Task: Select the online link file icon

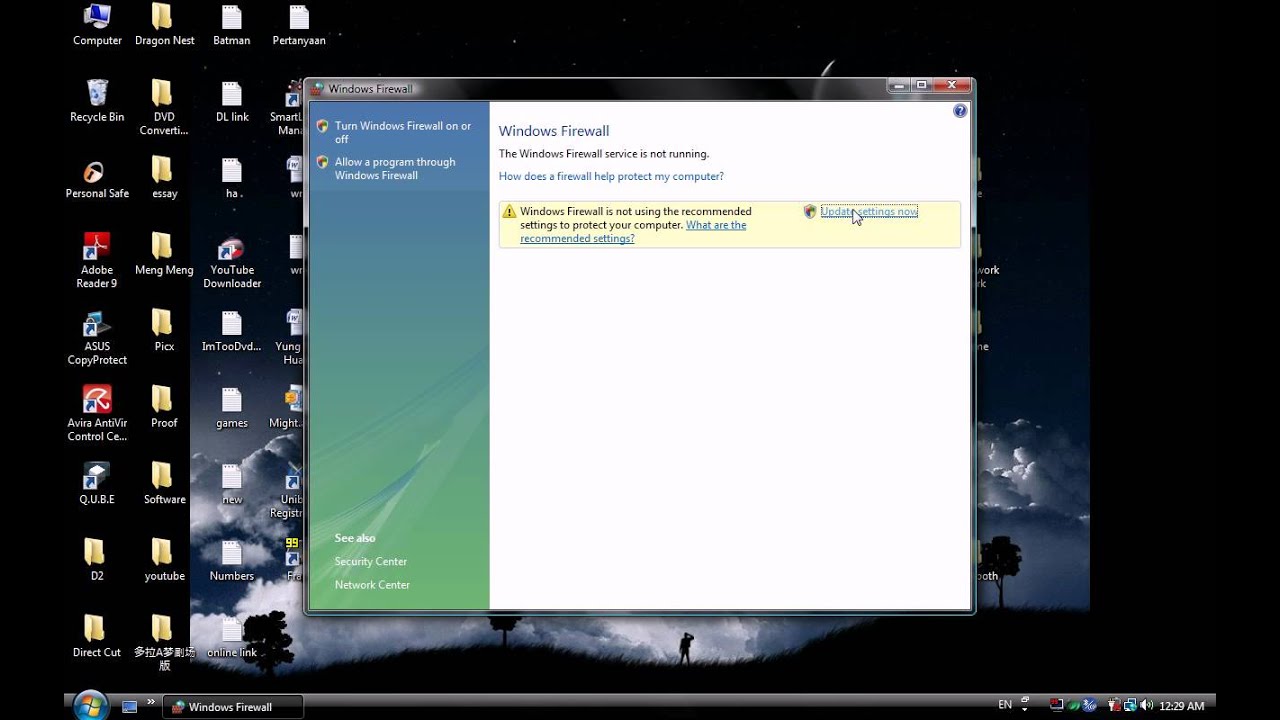Action: (x=231, y=637)
